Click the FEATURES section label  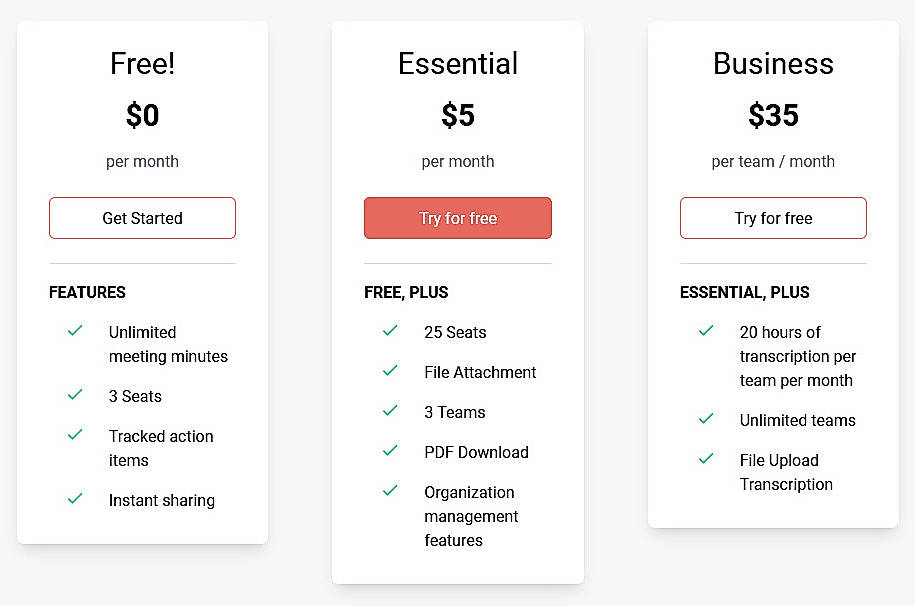click(87, 292)
